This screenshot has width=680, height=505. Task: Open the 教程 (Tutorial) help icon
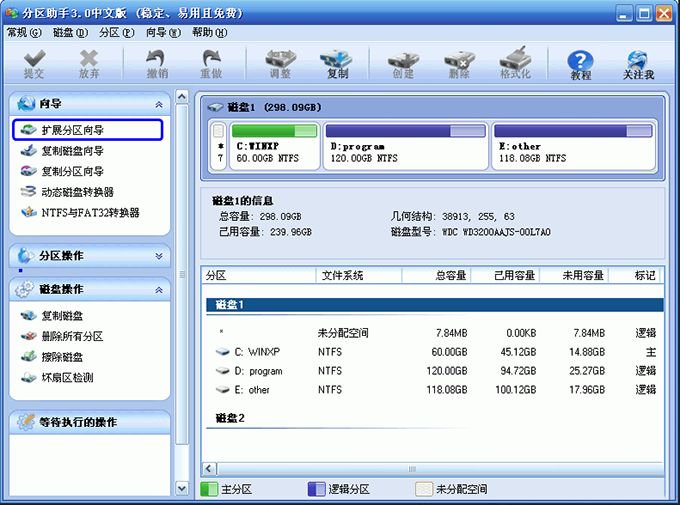581,65
